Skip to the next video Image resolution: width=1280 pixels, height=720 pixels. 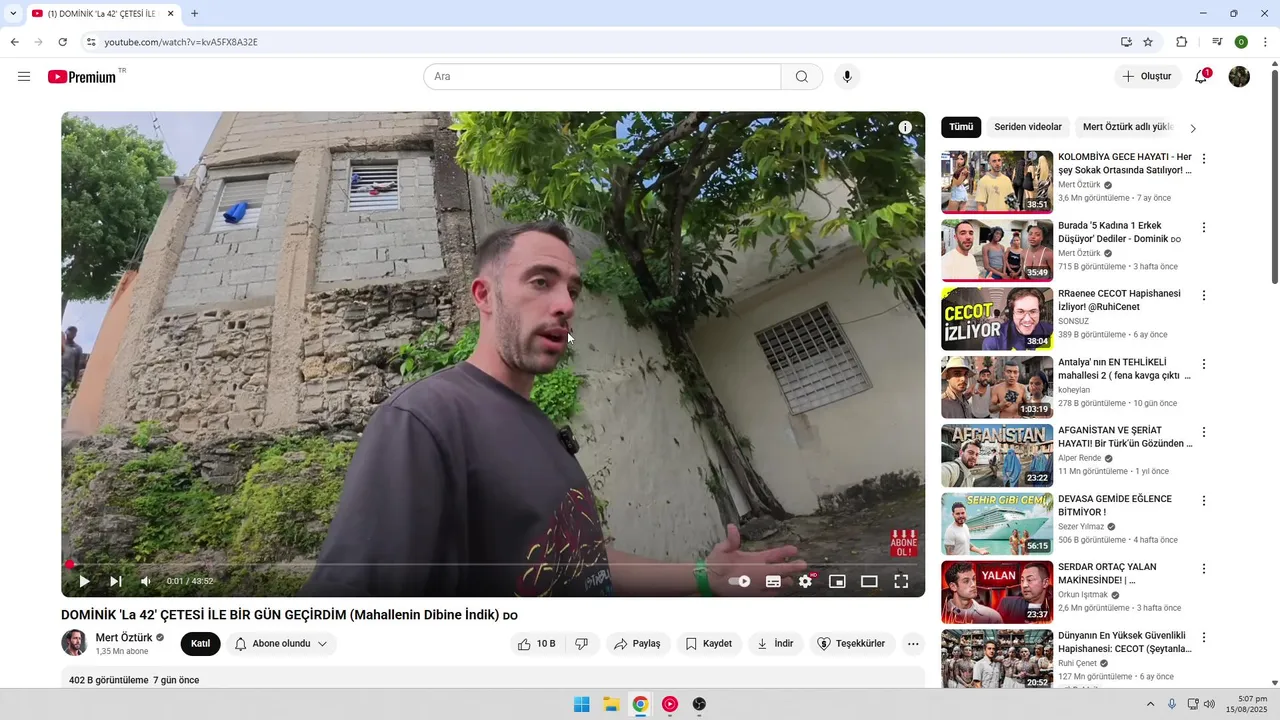116,581
